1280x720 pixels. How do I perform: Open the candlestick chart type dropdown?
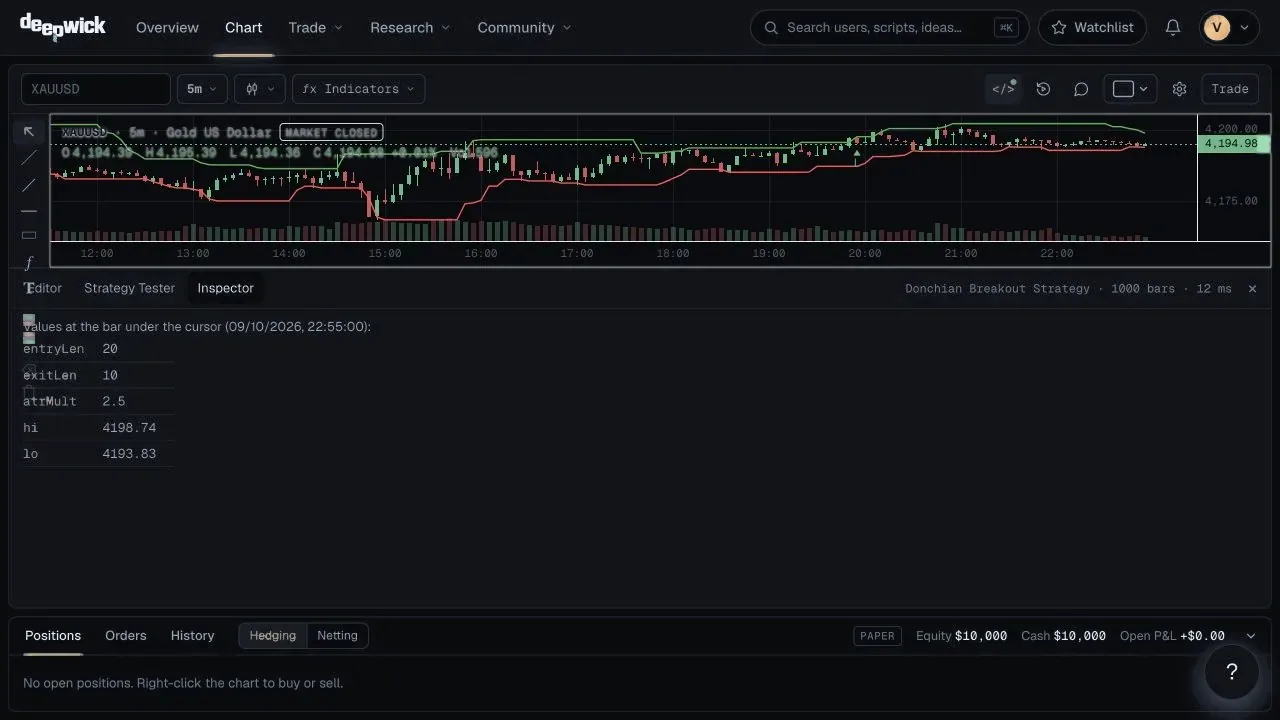(x=260, y=89)
